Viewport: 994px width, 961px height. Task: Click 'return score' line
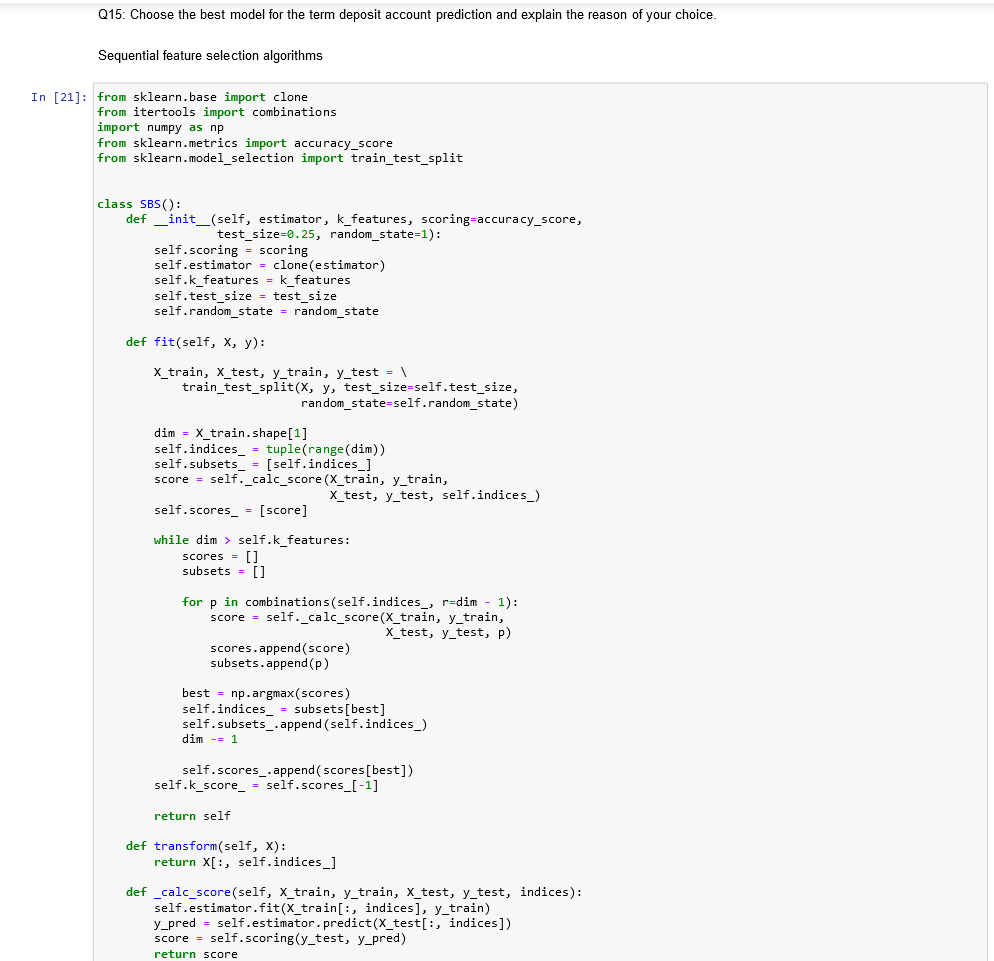tap(195, 954)
